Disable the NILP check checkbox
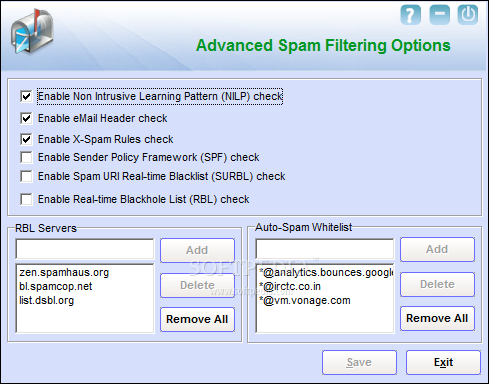Screen dimensions: 489x384 coord(26,97)
